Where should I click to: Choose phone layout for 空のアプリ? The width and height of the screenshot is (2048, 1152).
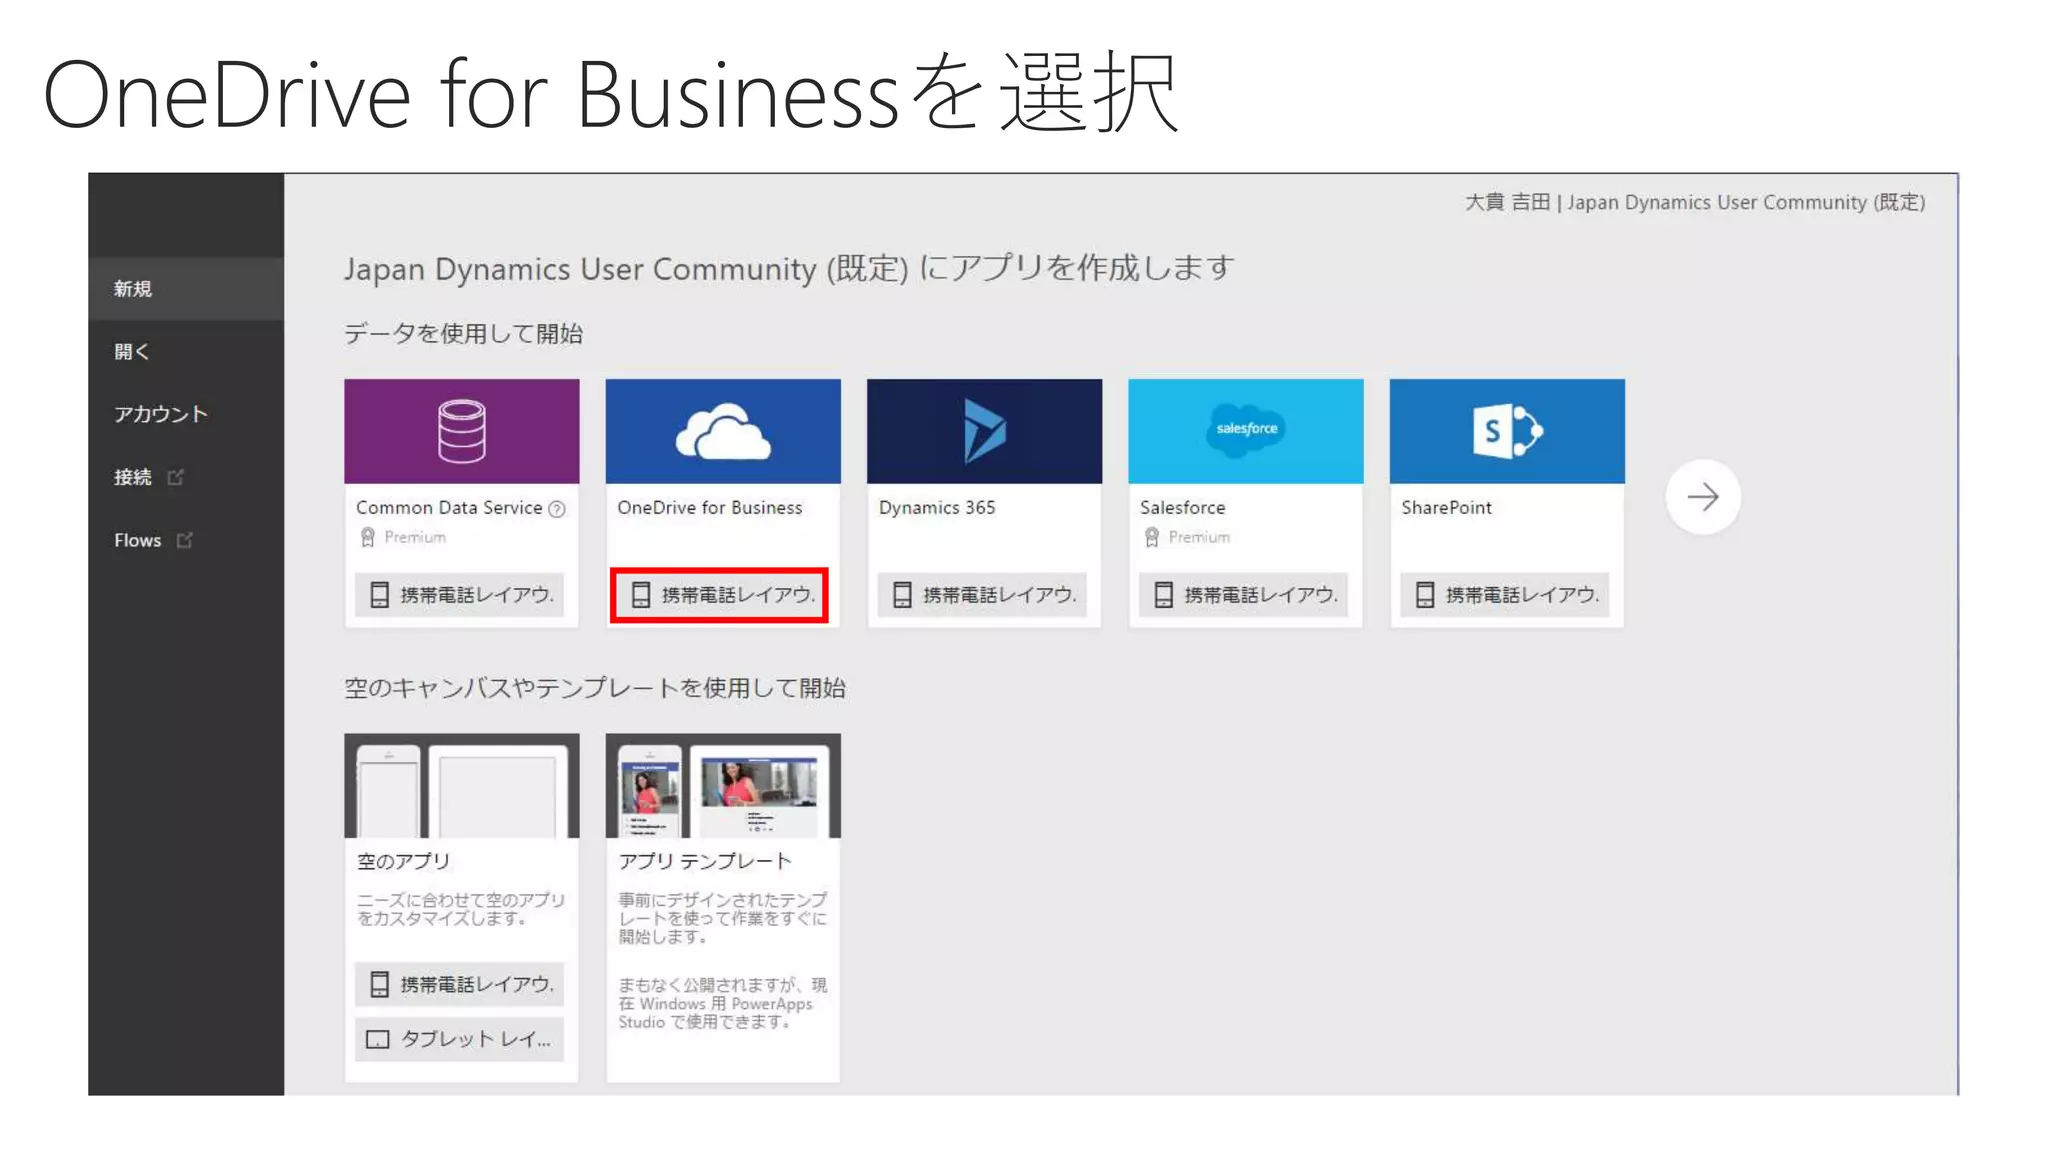point(460,985)
